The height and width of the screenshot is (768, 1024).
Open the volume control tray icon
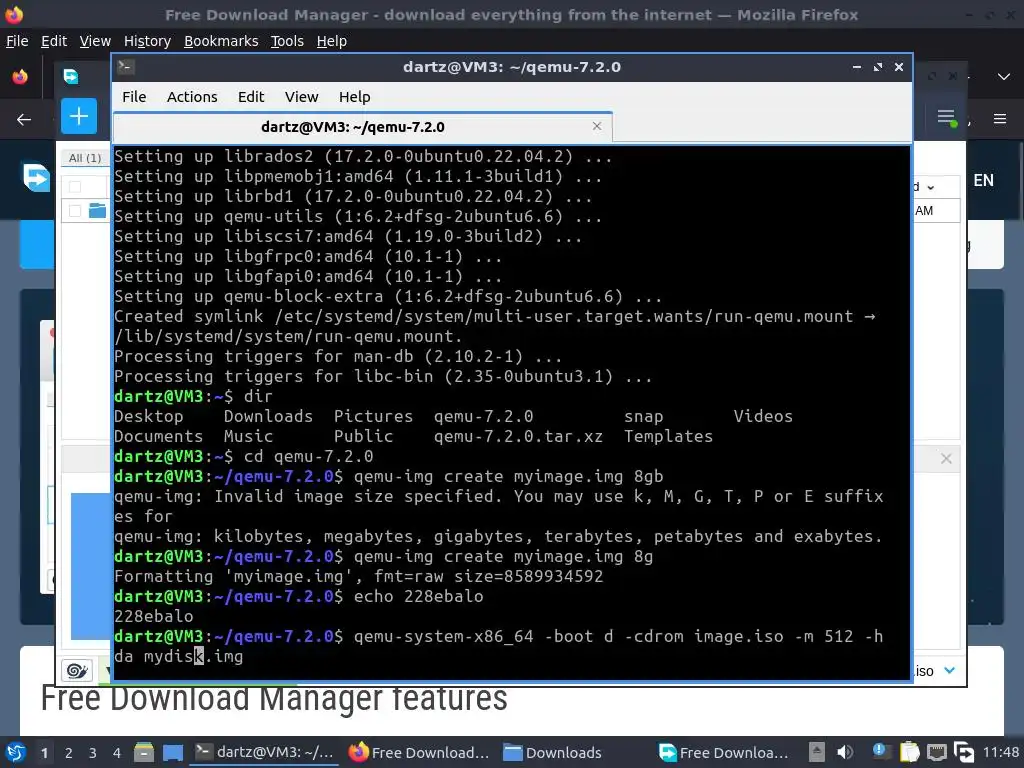point(845,752)
